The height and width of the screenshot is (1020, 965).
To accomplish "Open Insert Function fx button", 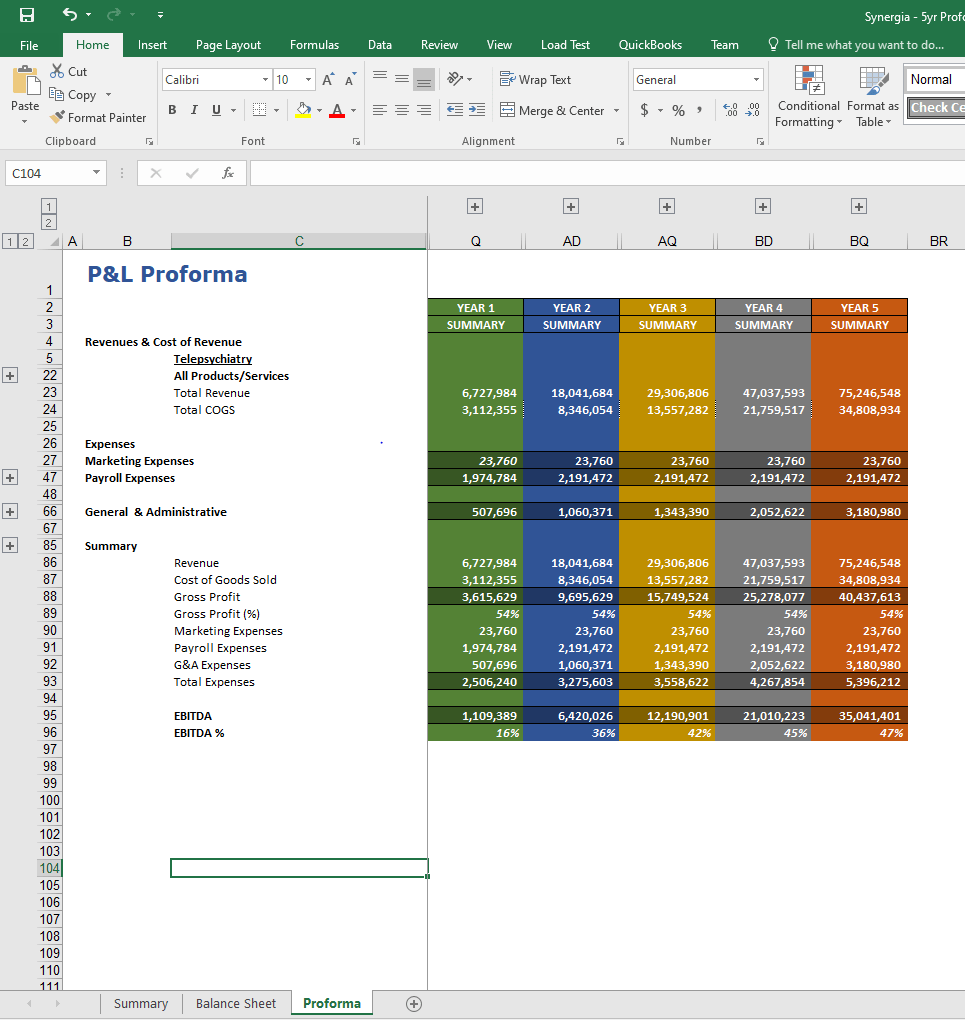I will 228,173.
